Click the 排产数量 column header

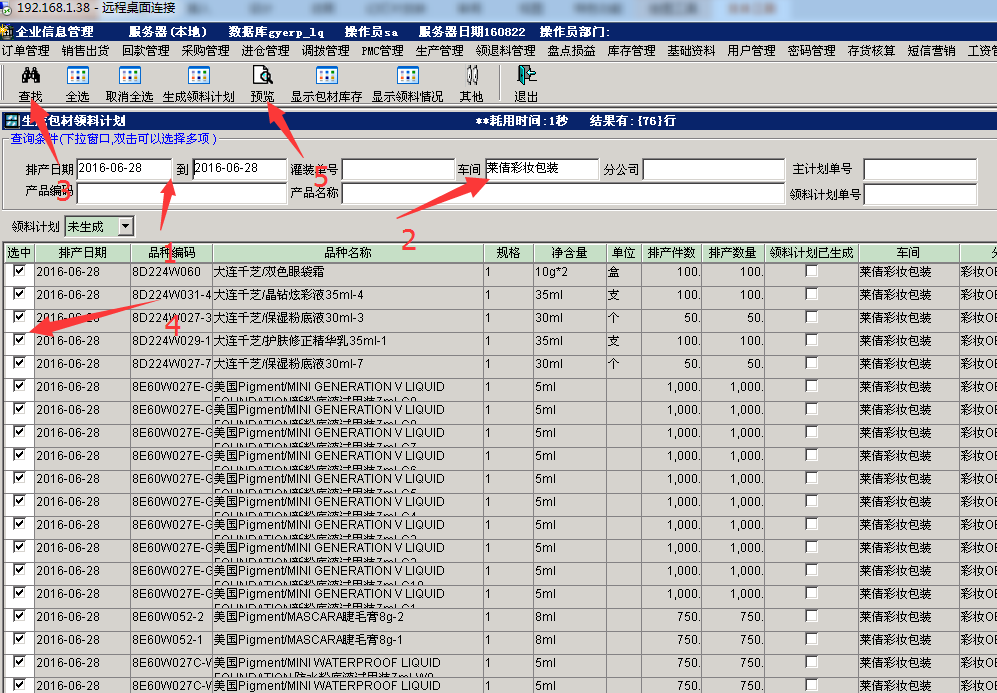[732, 253]
